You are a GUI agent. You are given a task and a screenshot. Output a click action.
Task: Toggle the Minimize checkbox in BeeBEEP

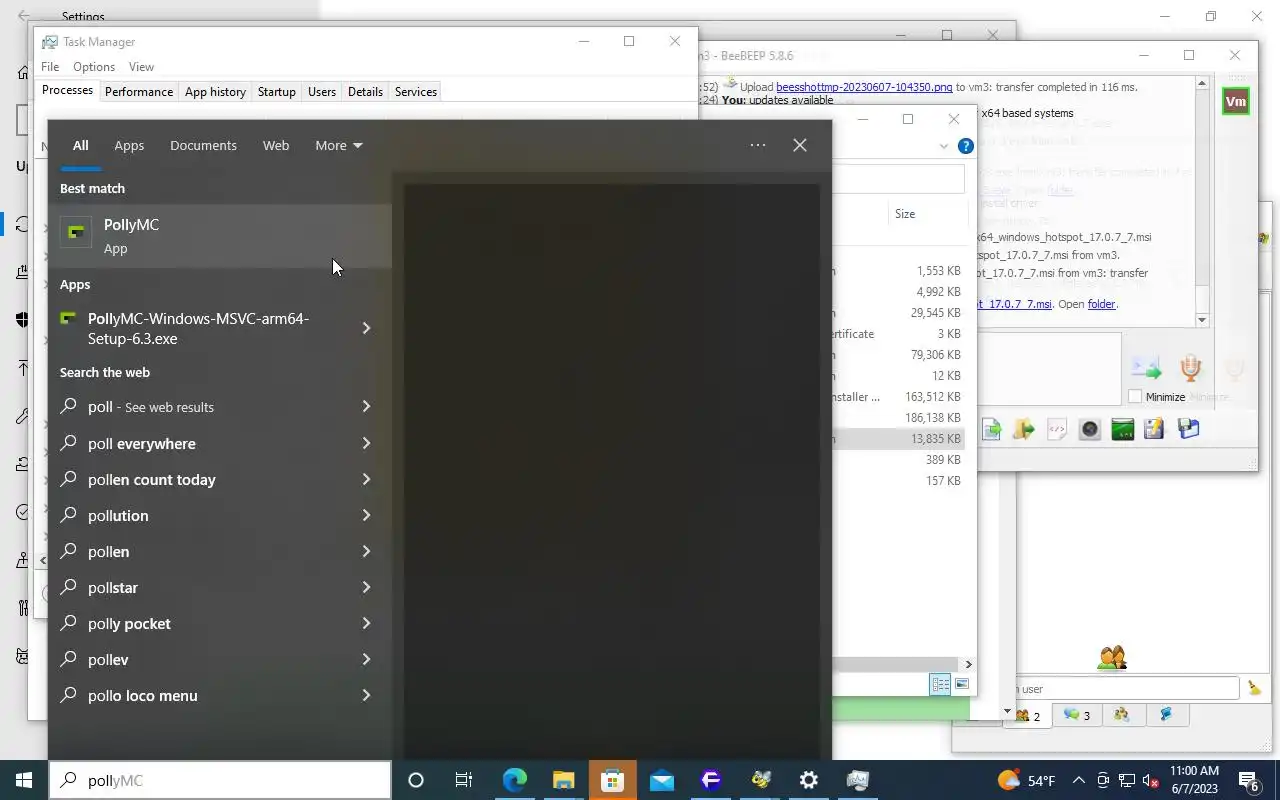(x=1135, y=396)
